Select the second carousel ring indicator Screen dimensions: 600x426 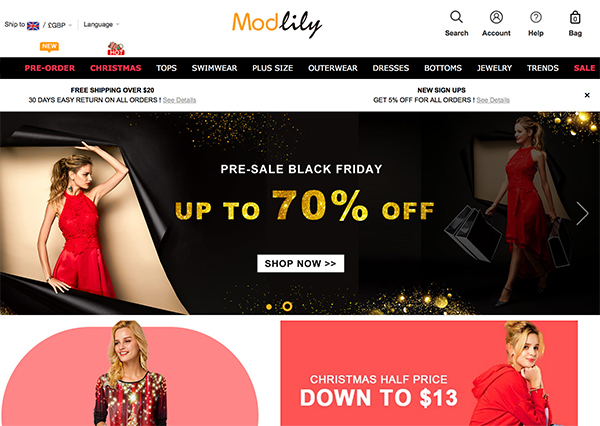tap(287, 306)
